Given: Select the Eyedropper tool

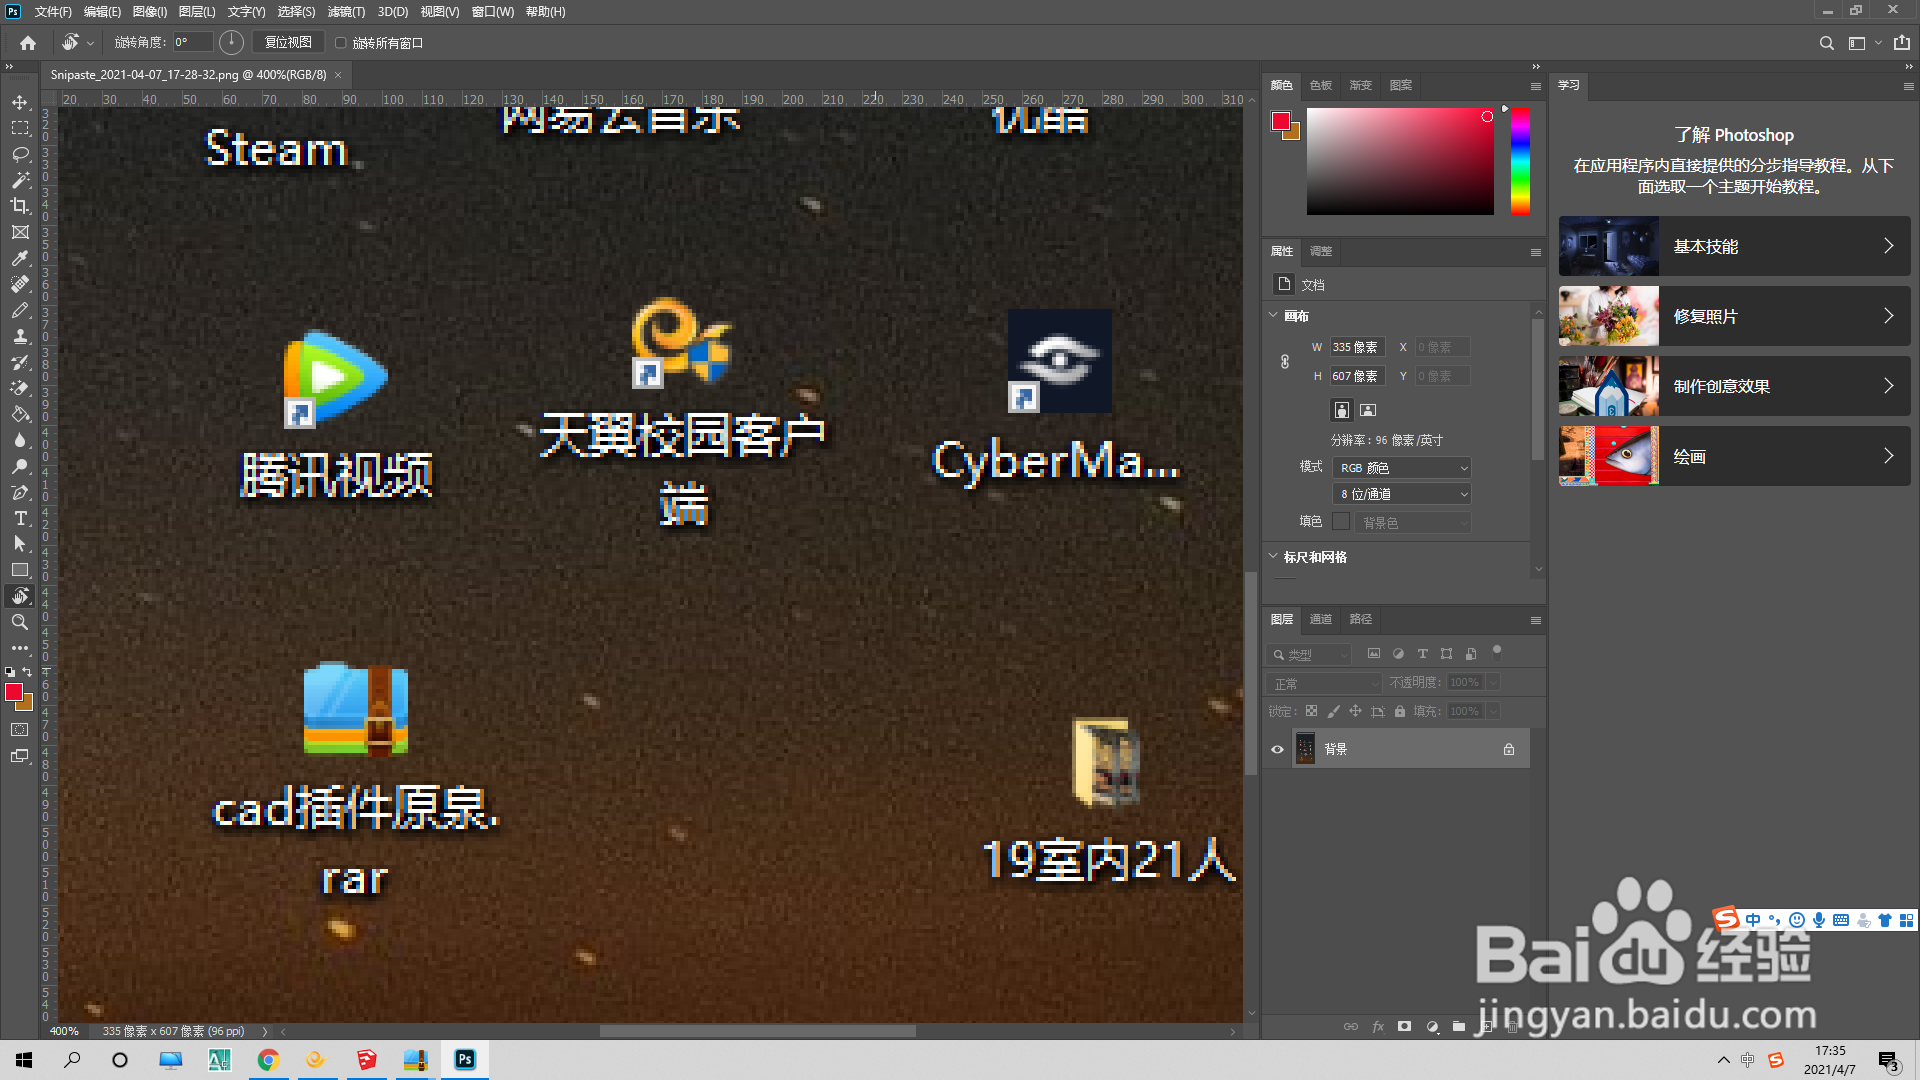Looking at the screenshot, I should point(20,258).
